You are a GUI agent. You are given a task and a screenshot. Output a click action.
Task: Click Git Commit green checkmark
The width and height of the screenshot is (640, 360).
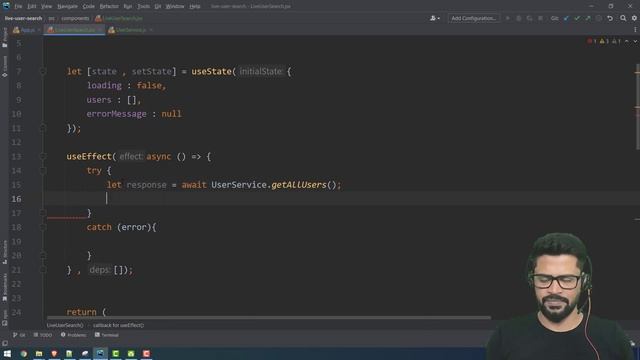577,18
